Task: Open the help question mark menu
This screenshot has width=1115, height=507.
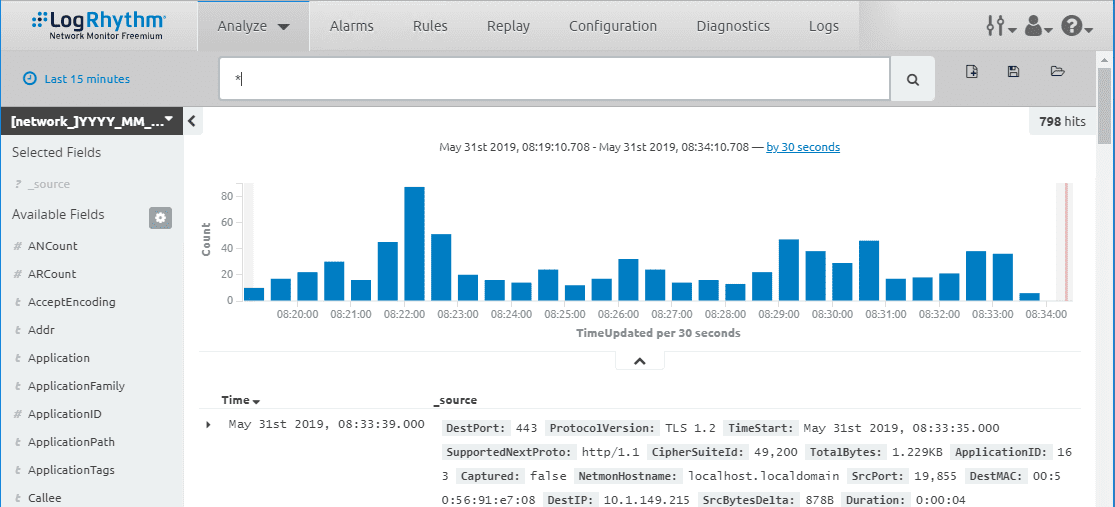Action: (1077, 27)
